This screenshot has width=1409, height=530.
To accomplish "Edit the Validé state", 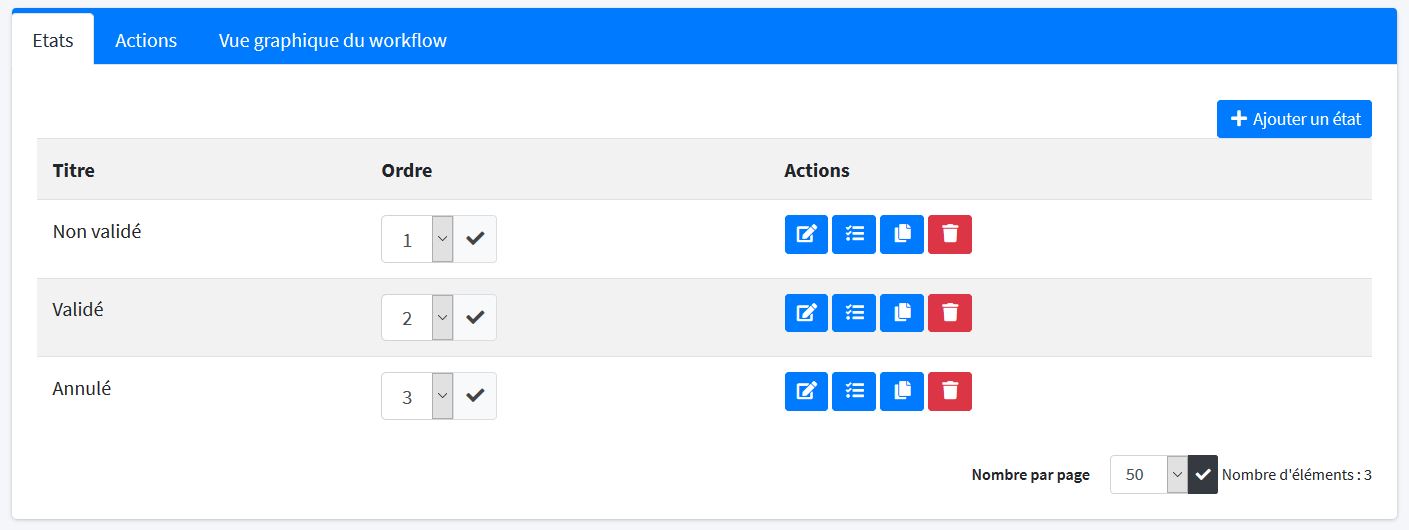I will (x=806, y=313).
